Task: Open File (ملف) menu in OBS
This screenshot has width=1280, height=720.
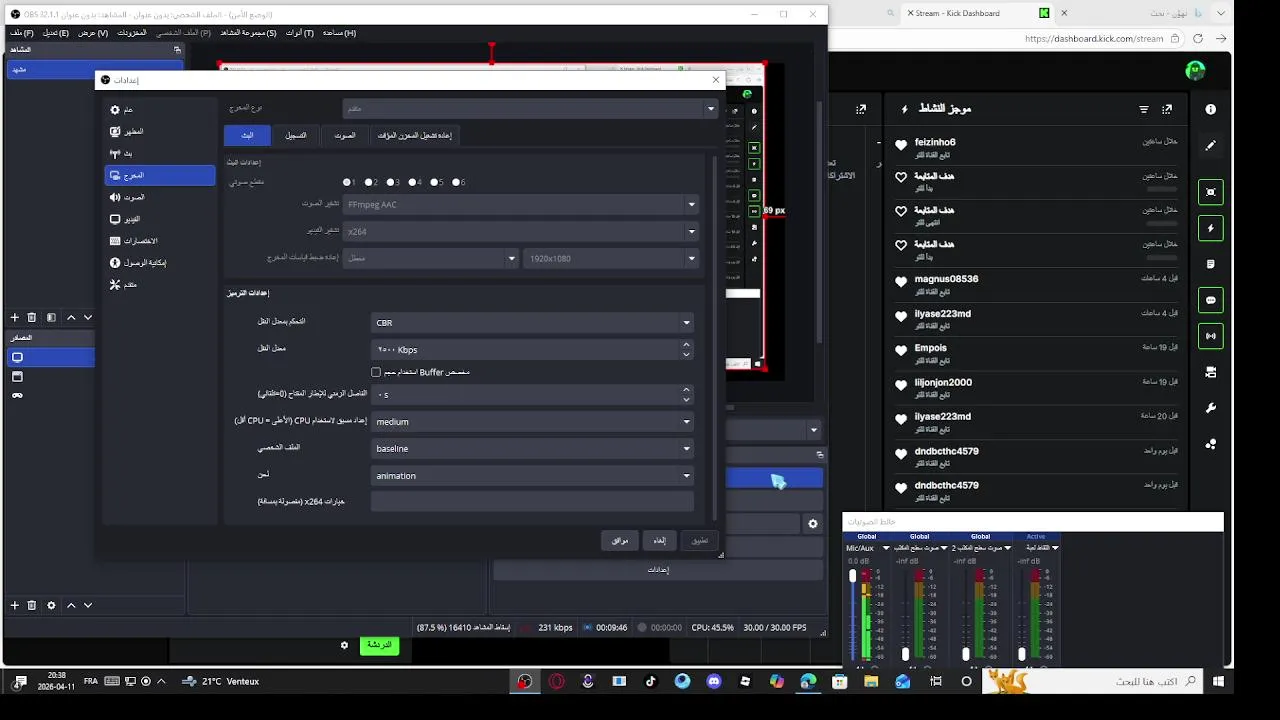Action: [22, 33]
